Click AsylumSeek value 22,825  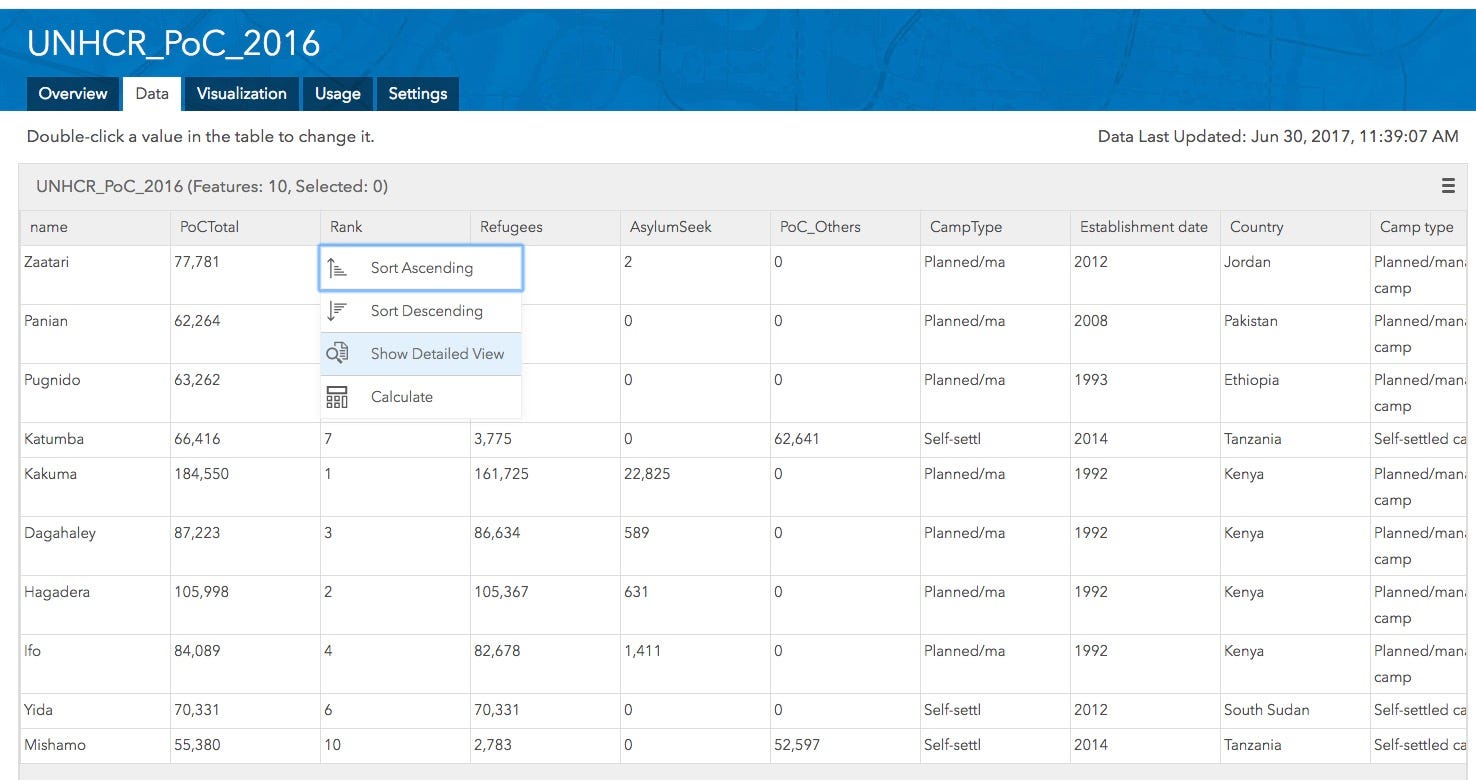tap(647, 474)
